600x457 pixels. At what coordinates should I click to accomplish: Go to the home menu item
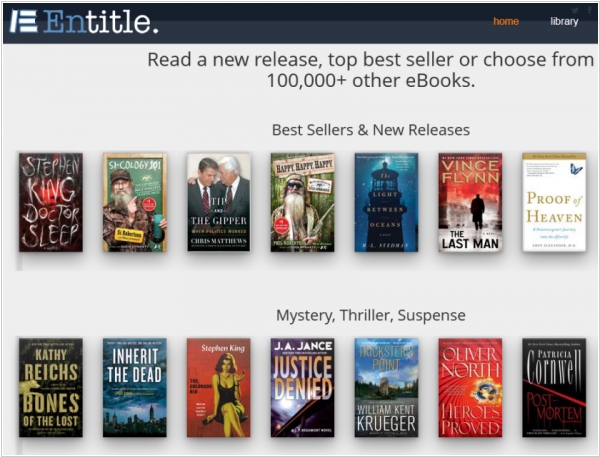tap(506, 21)
